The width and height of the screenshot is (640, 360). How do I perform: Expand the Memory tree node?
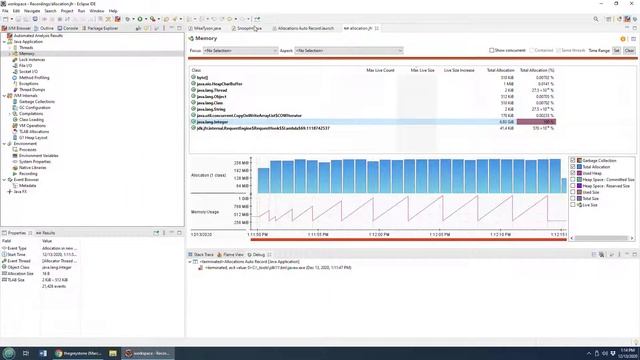[10, 54]
